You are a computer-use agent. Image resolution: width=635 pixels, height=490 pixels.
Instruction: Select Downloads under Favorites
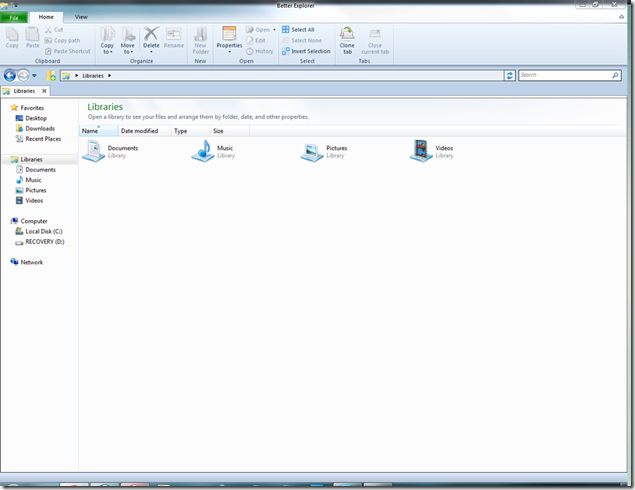[x=35, y=128]
